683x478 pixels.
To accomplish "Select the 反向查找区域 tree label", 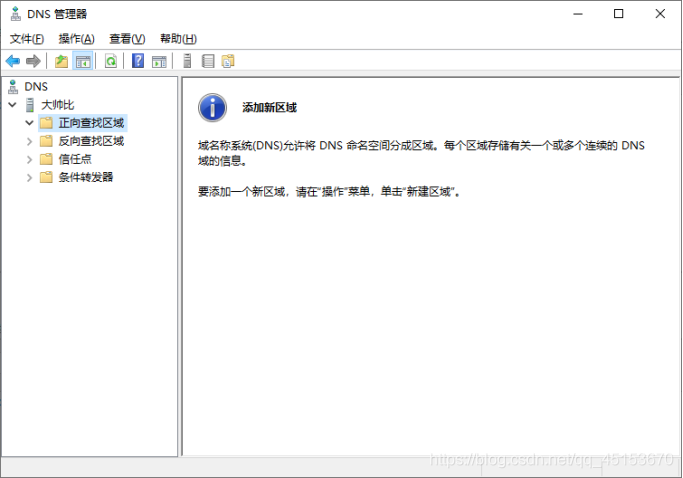I will tap(91, 141).
